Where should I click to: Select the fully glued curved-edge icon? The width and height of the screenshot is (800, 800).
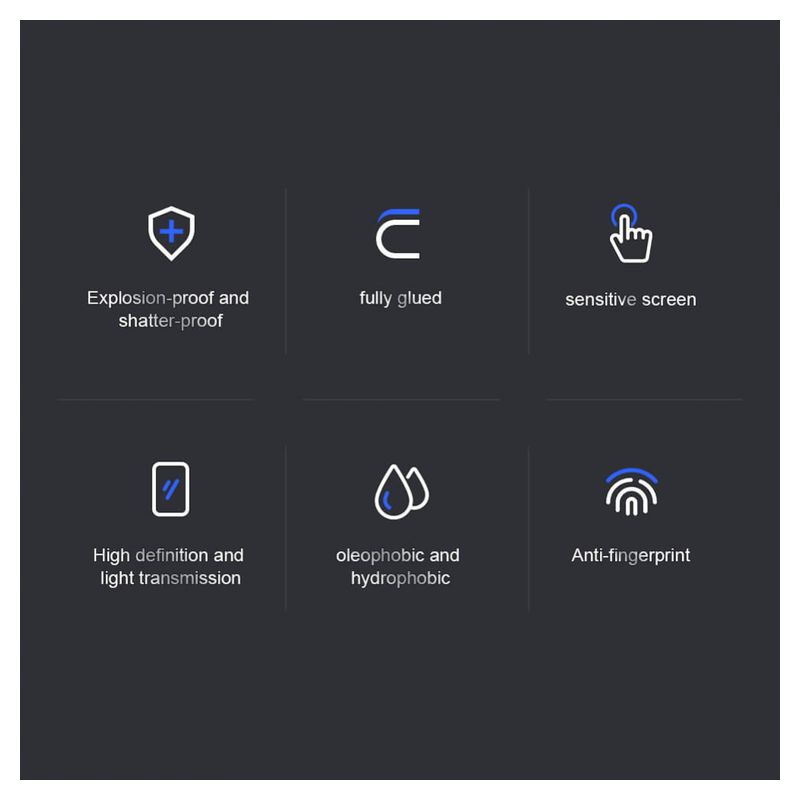pos(398,234)
